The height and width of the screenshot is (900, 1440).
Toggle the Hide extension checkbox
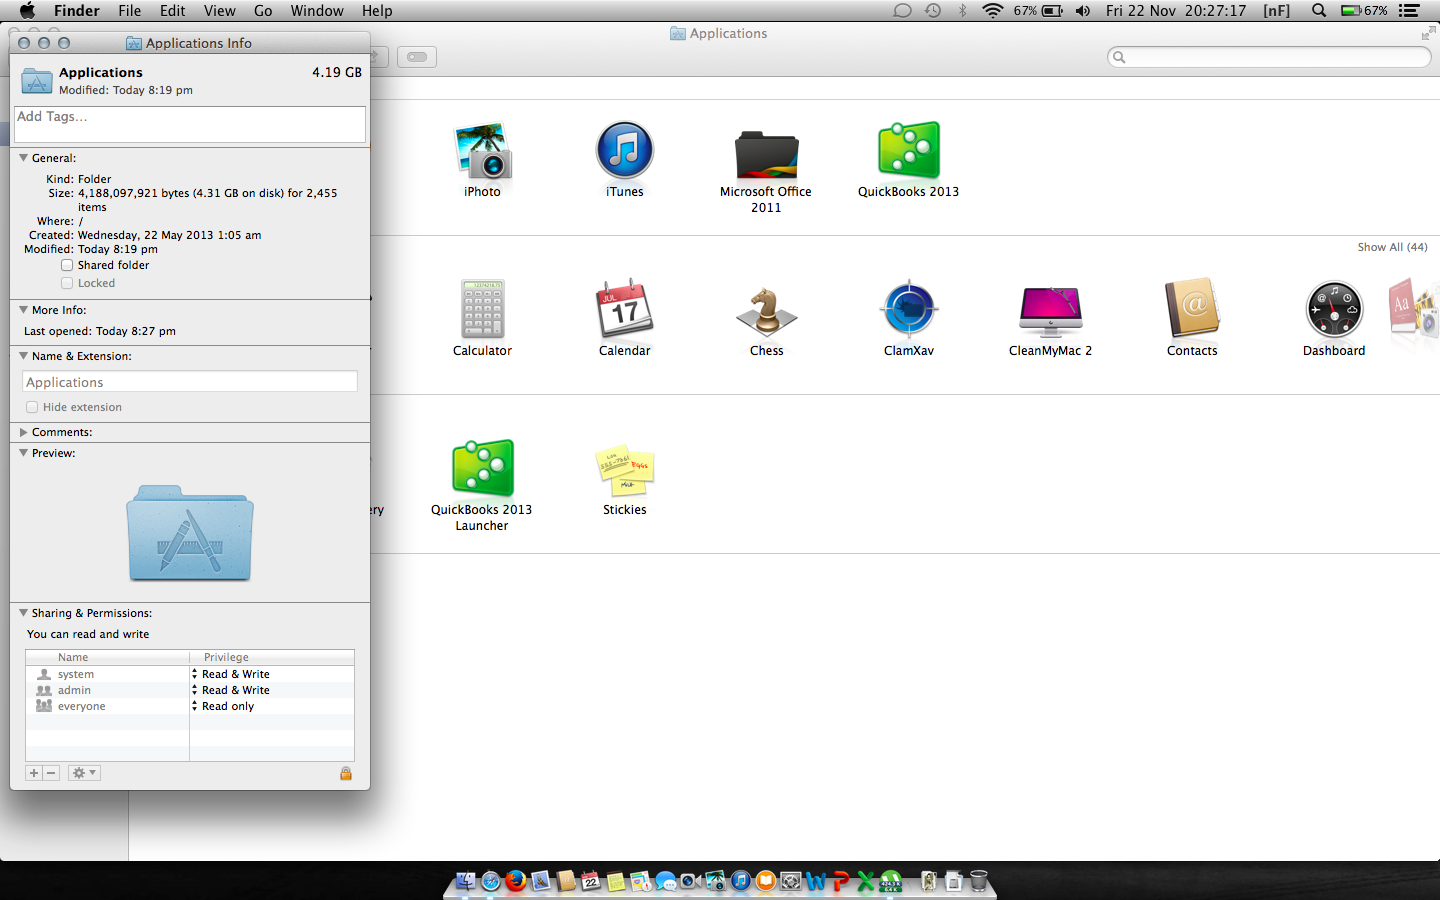[32, 407]
